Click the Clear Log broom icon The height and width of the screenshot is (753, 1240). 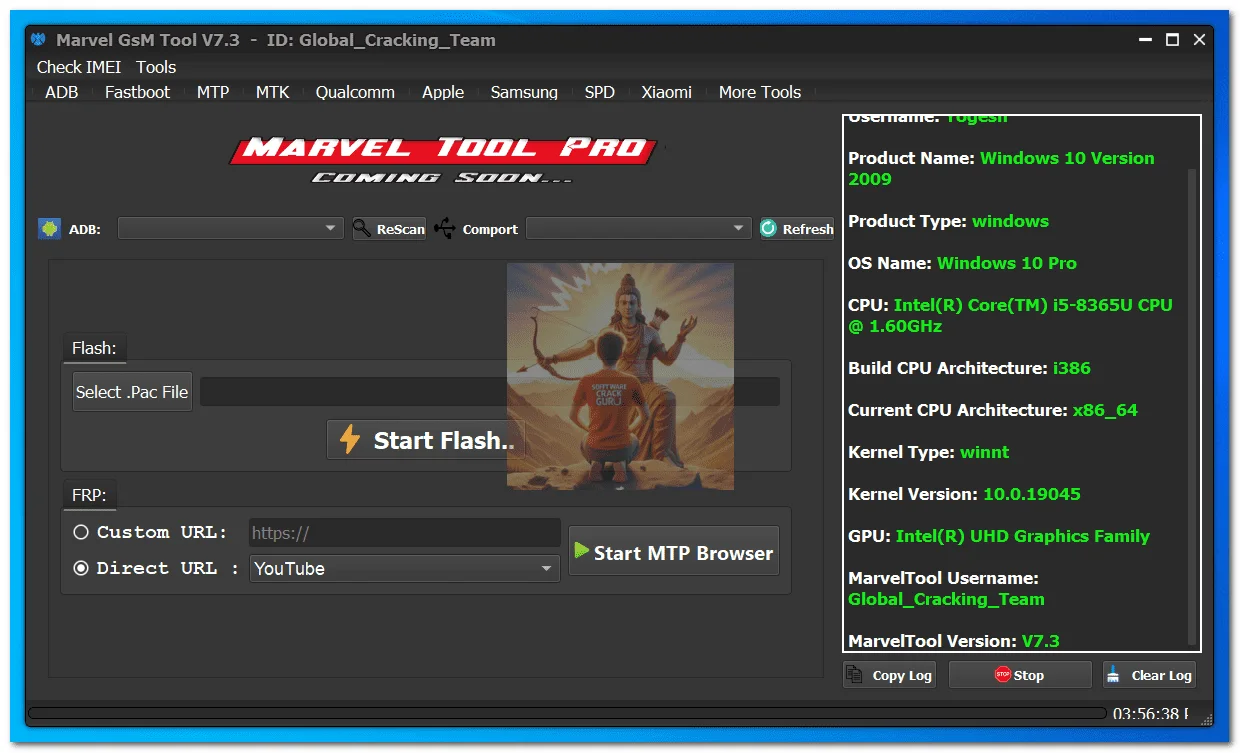(x=1114, y=675)
